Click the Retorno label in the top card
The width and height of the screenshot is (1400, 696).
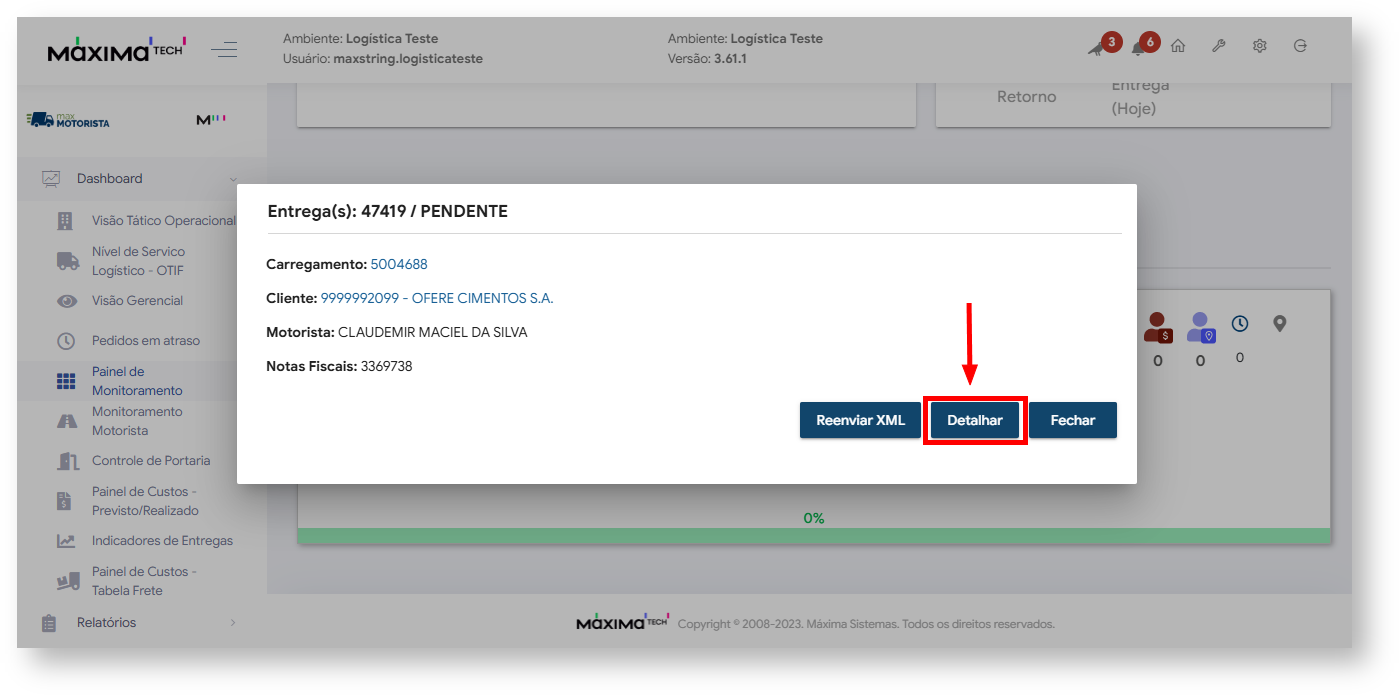pos(1027,97)
